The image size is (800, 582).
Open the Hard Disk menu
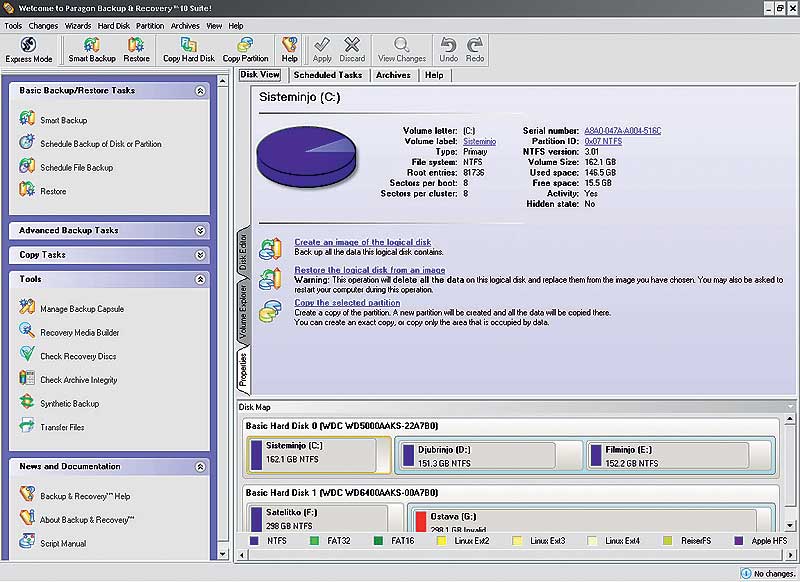pos(114,26)
